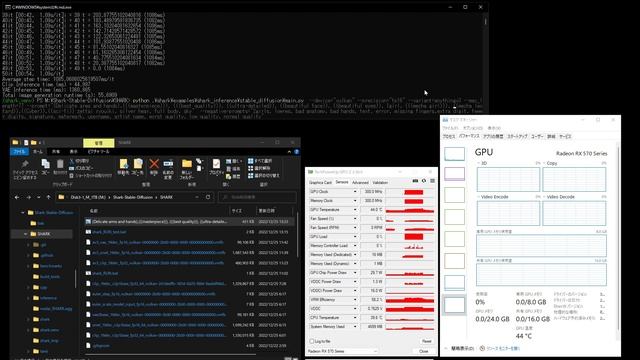The image size is (640, 360).
Task: Select the '(Delicate arms and hands)' file row
Action: 189,222
